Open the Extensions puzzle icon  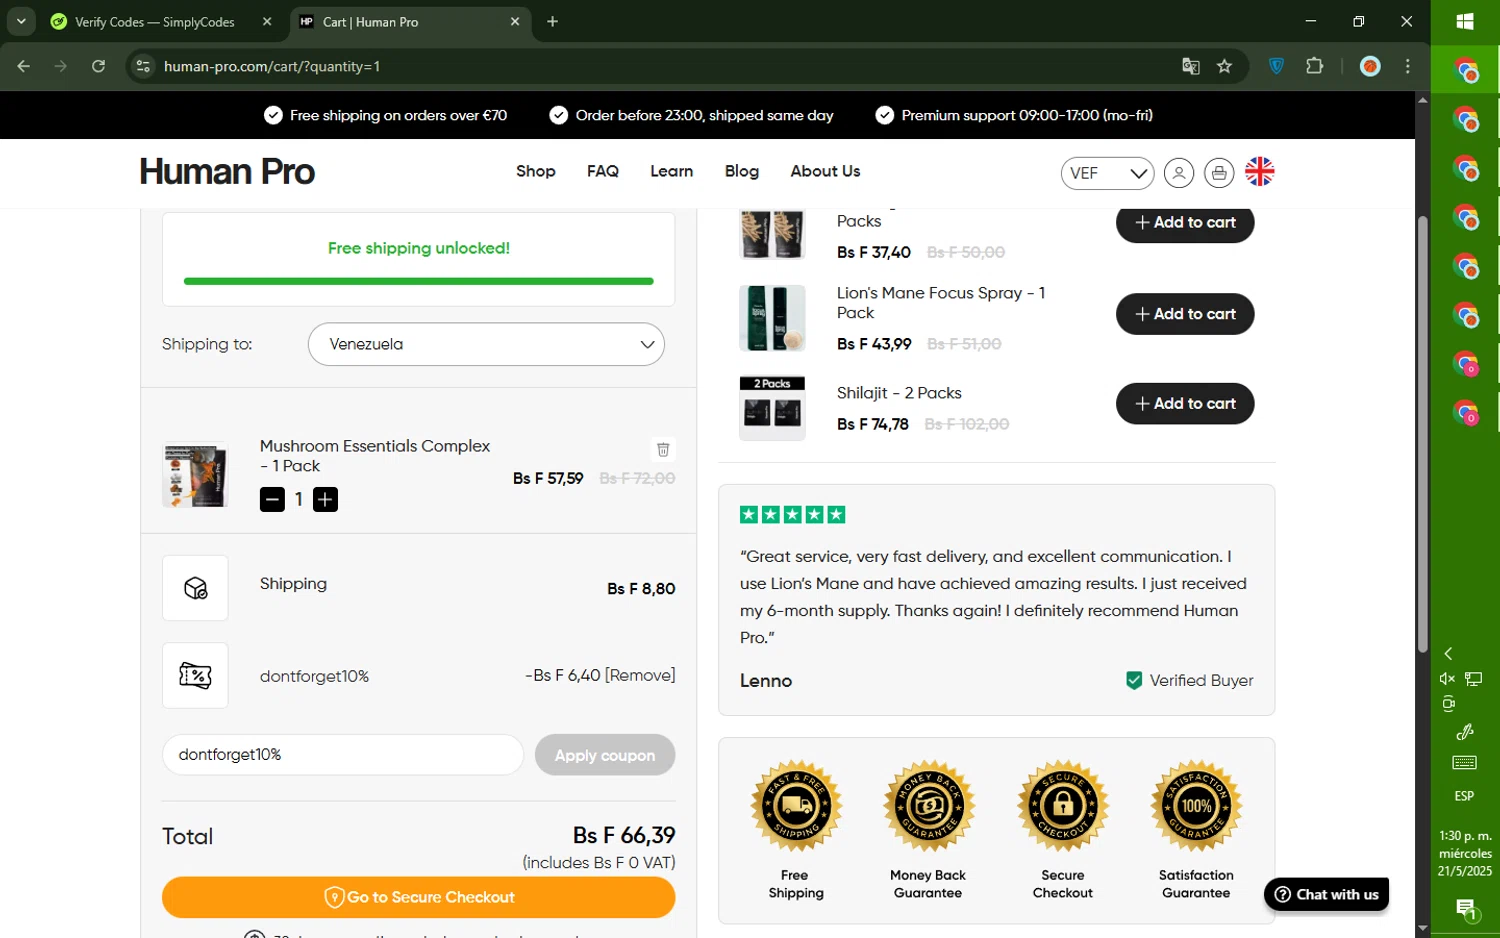pos(1314,66)
